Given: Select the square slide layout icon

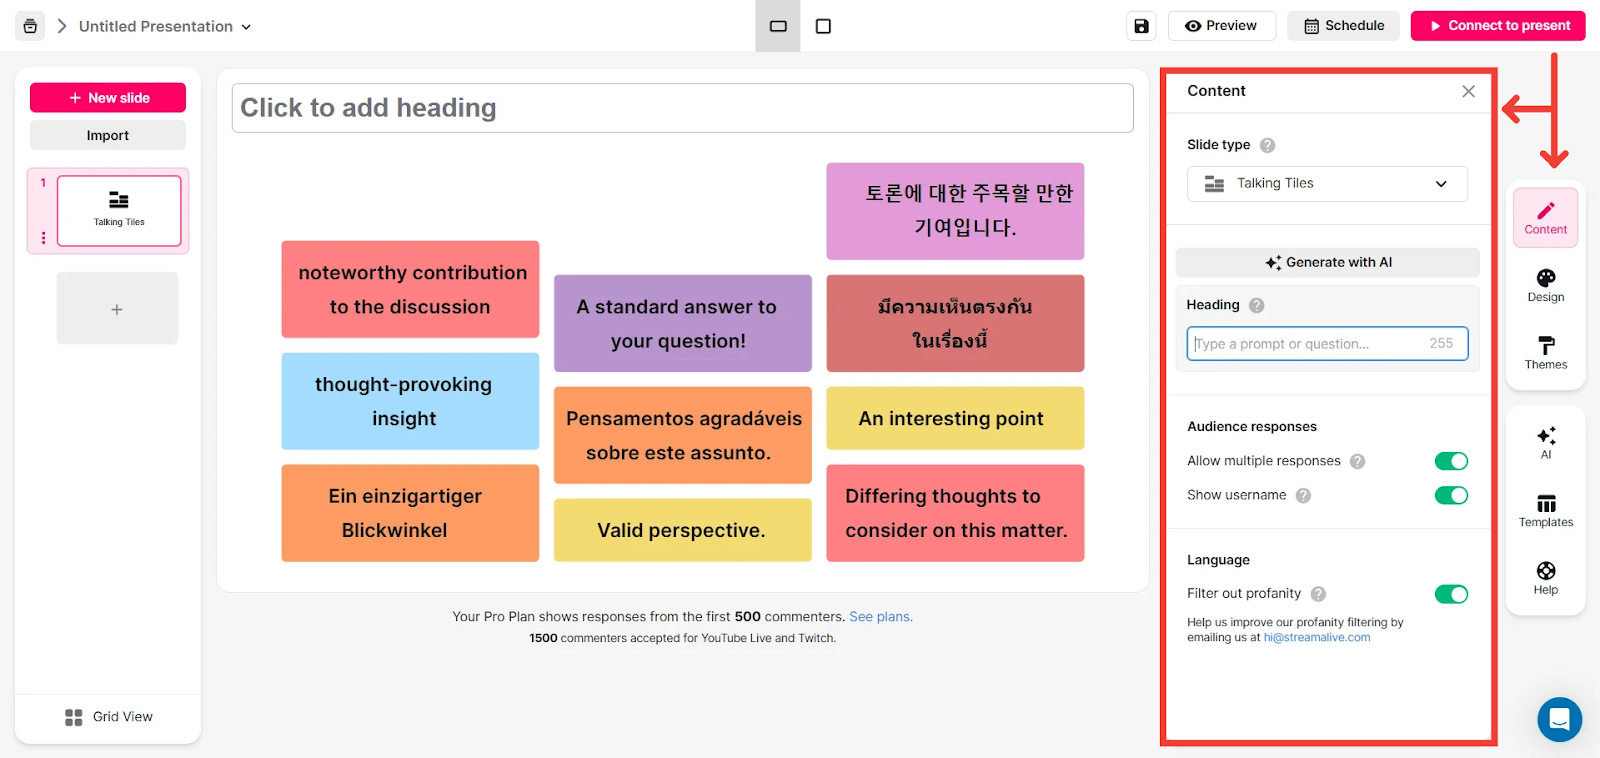Looking at the screenshot, I should point(823,26).
